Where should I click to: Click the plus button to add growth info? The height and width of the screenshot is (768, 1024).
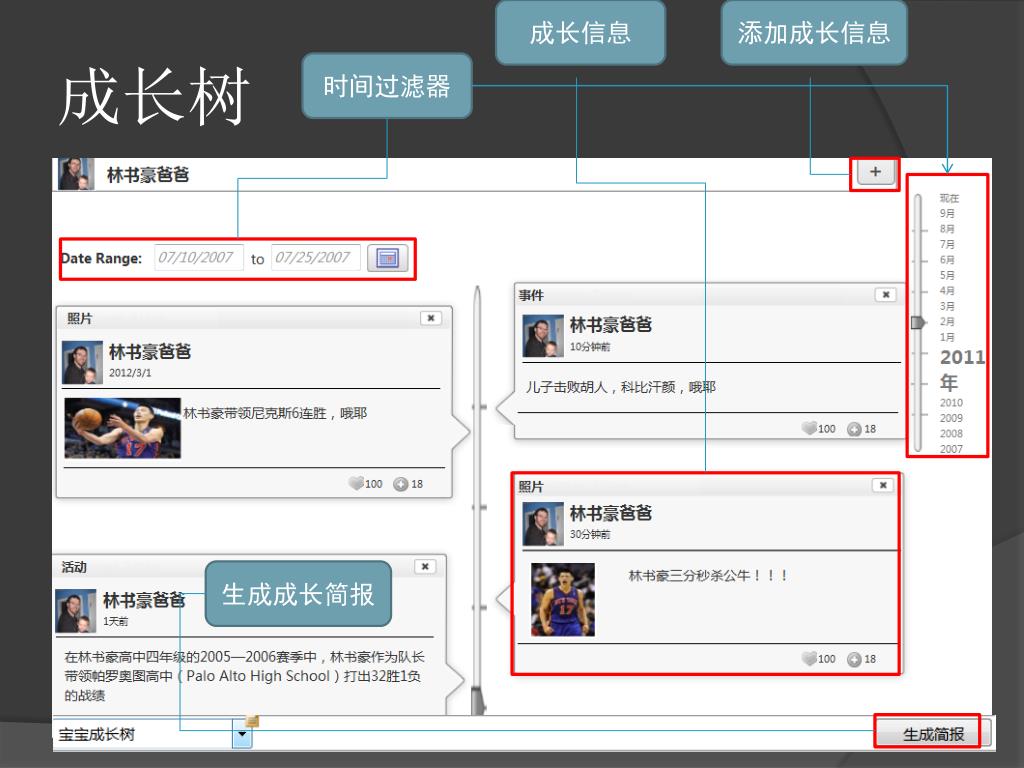tap(875, 172)
